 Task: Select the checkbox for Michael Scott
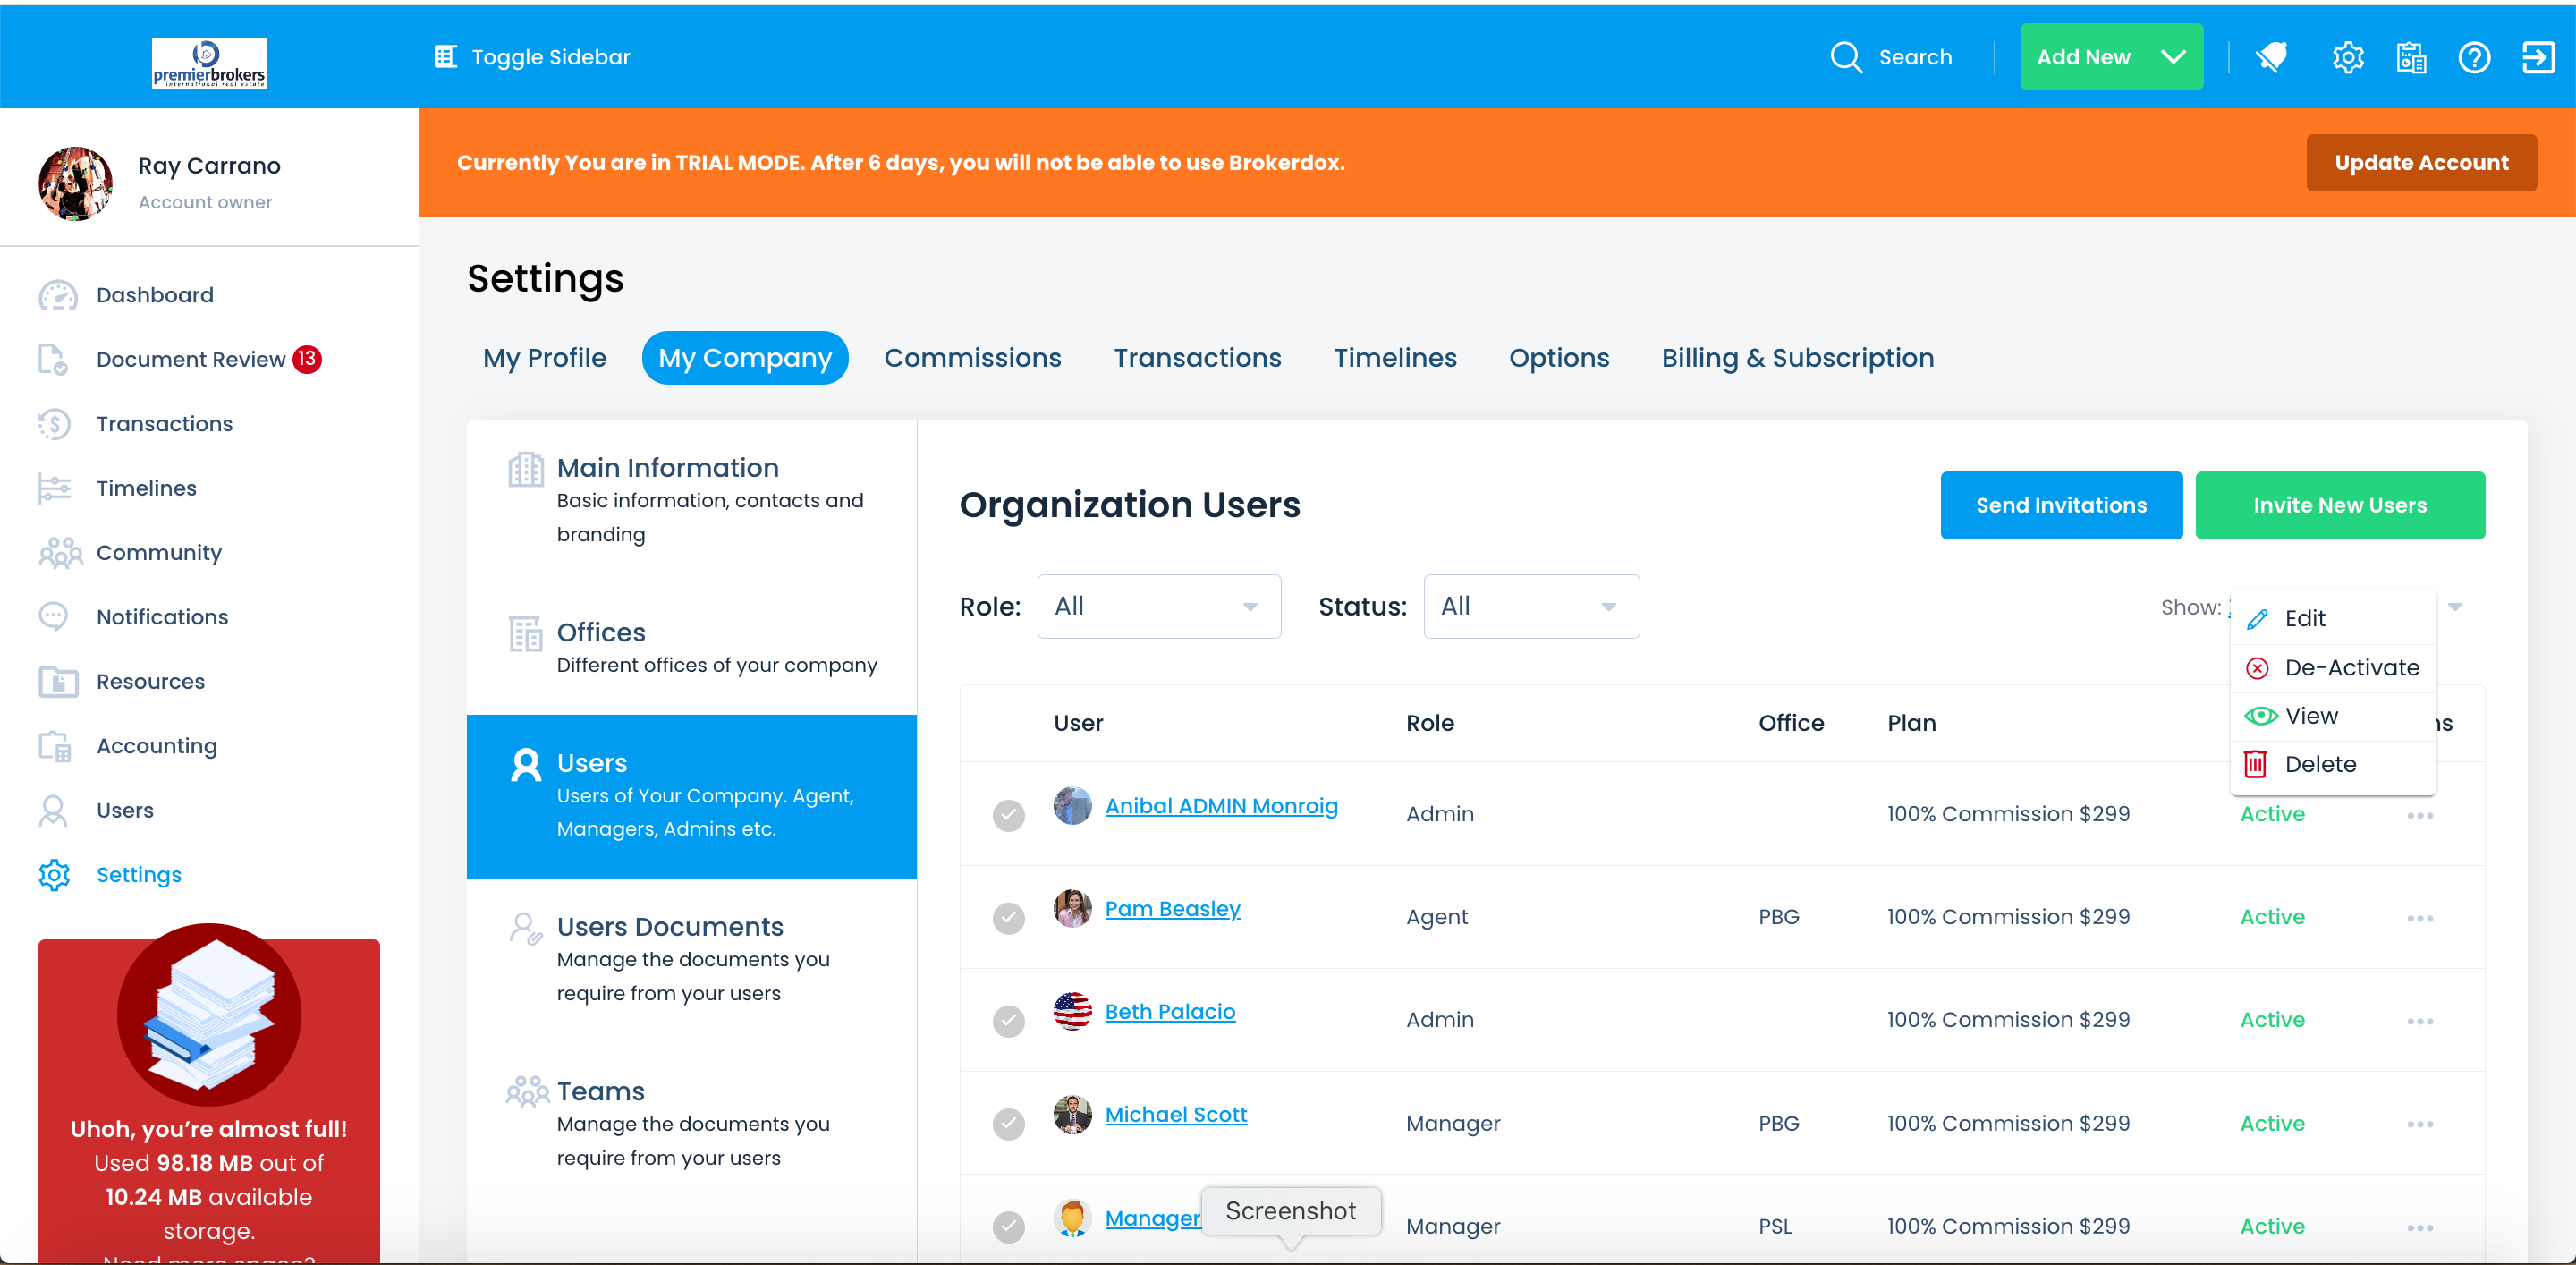(1008, 1124)
